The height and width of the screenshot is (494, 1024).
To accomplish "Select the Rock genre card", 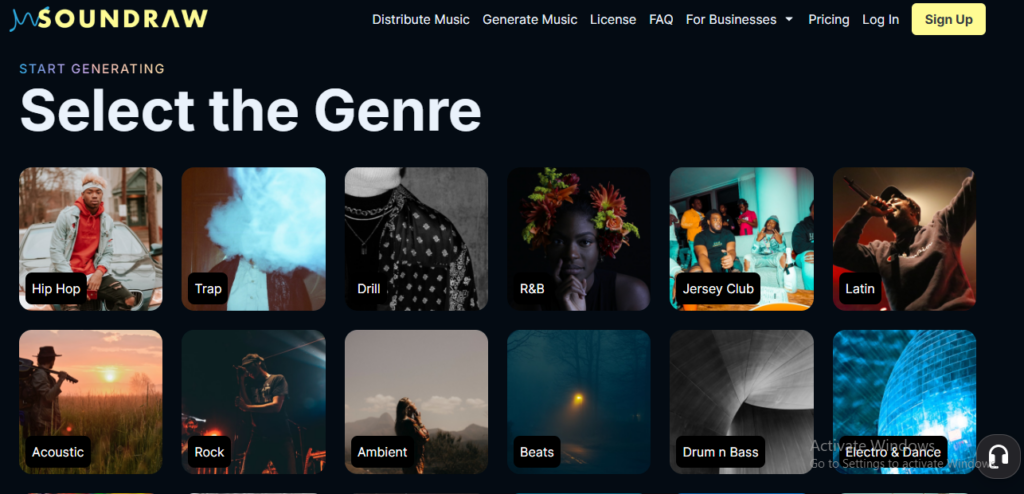I will click(253, 402).
